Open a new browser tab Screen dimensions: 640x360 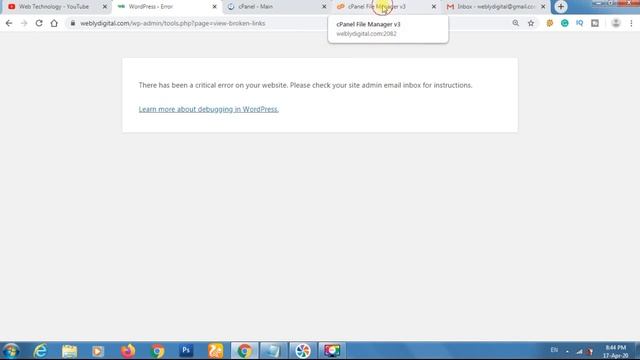[560, 7]
